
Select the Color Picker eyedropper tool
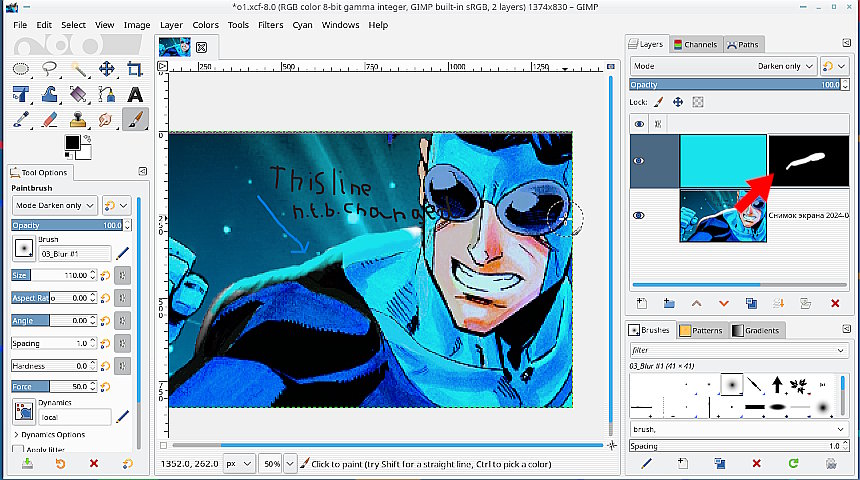[x=21, y=120]
